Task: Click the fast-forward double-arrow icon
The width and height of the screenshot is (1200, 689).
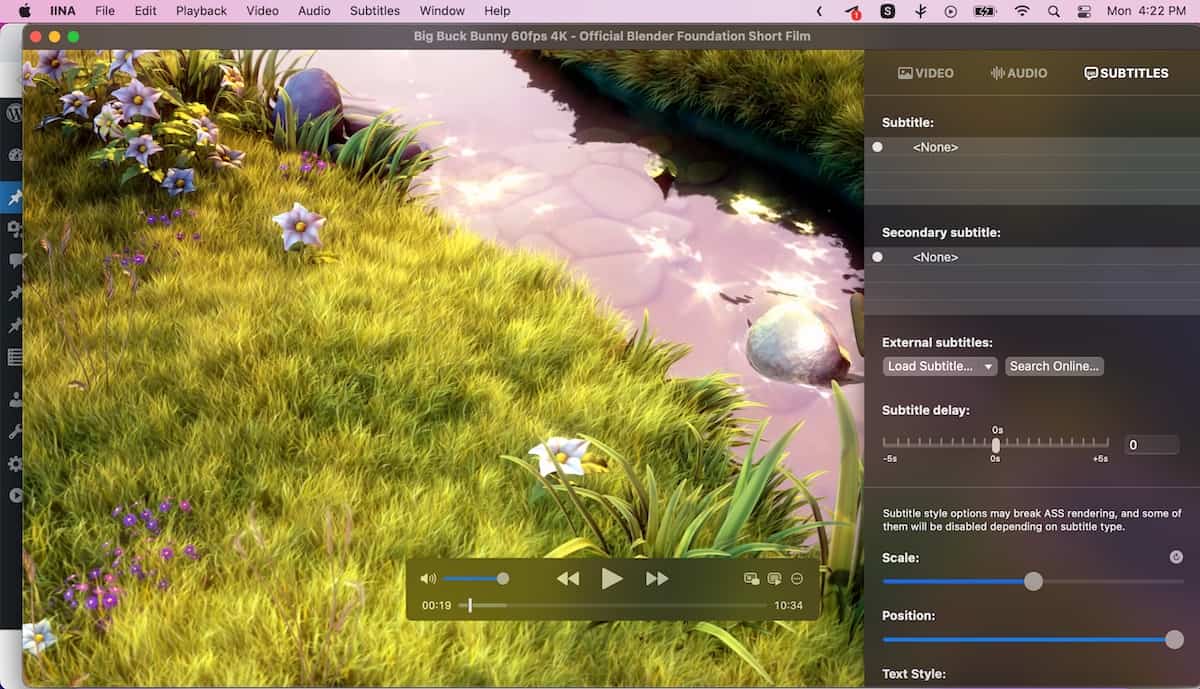Action: point(657,578)
